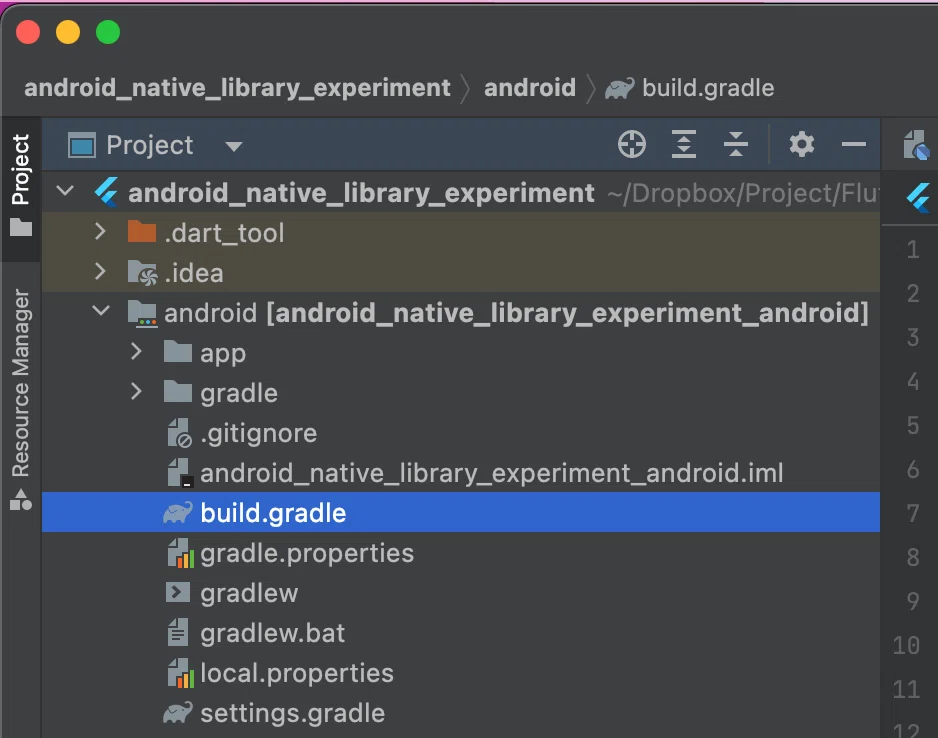Click the Flutter icon in editor area

tap(919, 198)
